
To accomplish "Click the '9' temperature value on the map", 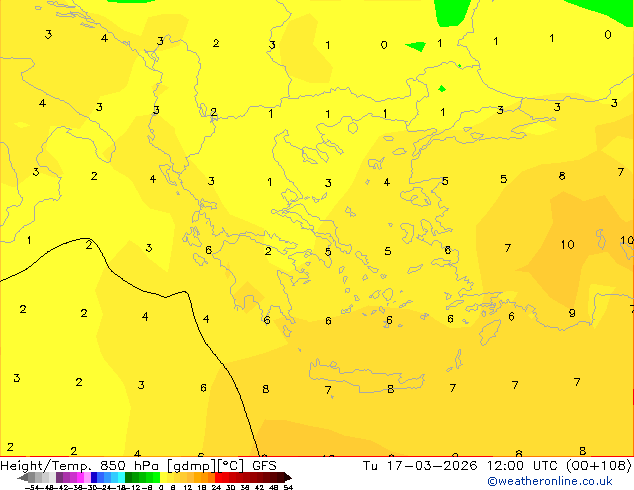I will pyautogui.click(x=572, y=313).
